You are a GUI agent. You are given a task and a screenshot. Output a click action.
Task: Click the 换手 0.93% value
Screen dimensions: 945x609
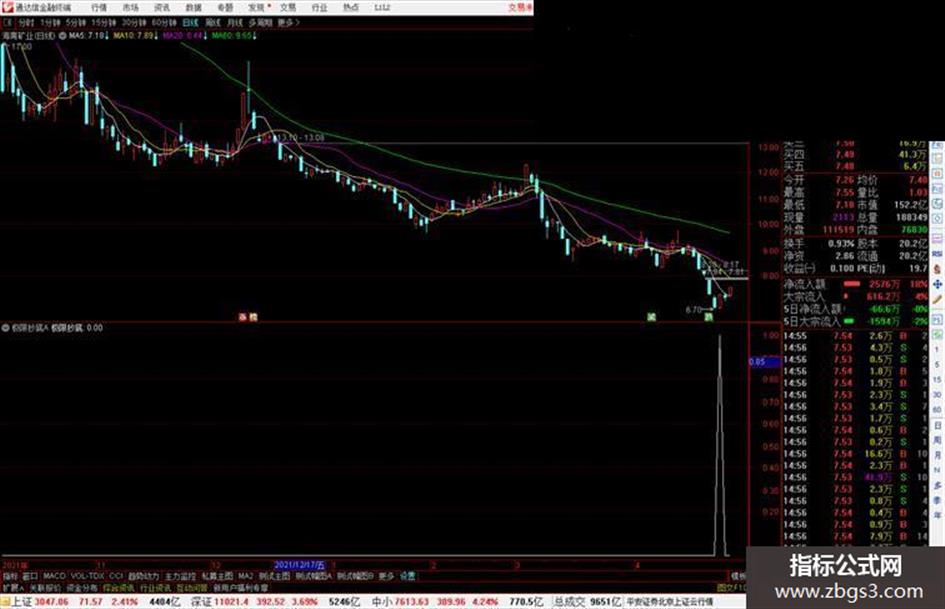841,244
